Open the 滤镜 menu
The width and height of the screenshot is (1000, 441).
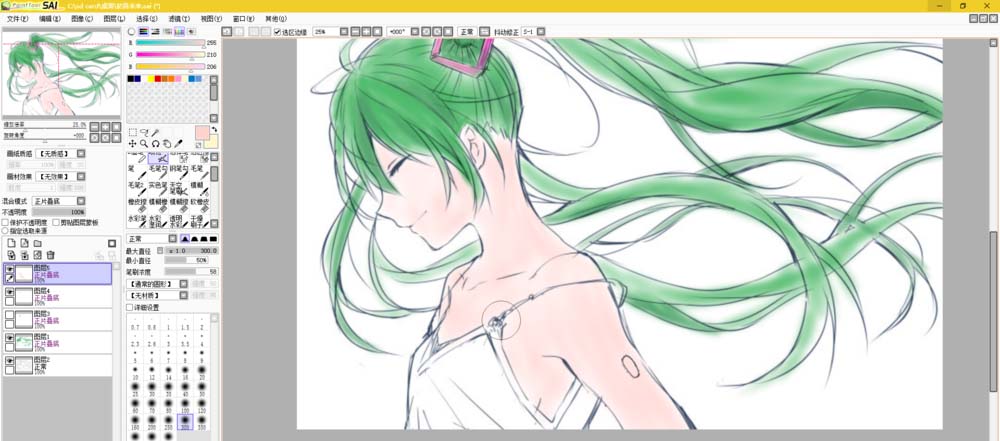[179, 19]
